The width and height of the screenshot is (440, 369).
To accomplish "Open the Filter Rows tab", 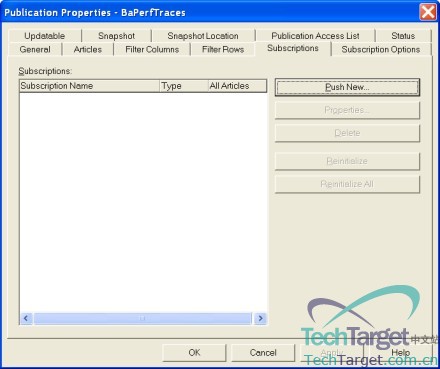I will pyautogui.click(x=223, y=49).
